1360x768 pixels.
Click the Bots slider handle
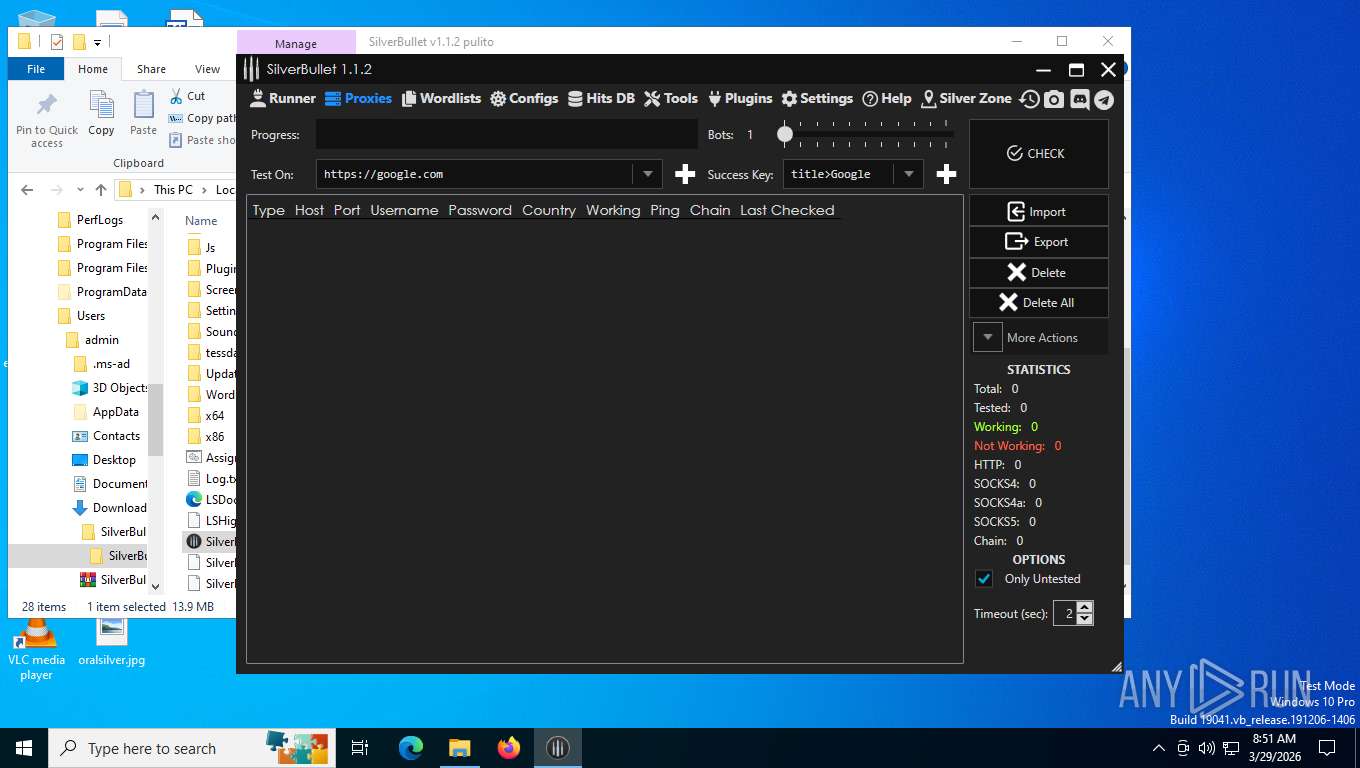pyautogui.click(x=785, y=133)
